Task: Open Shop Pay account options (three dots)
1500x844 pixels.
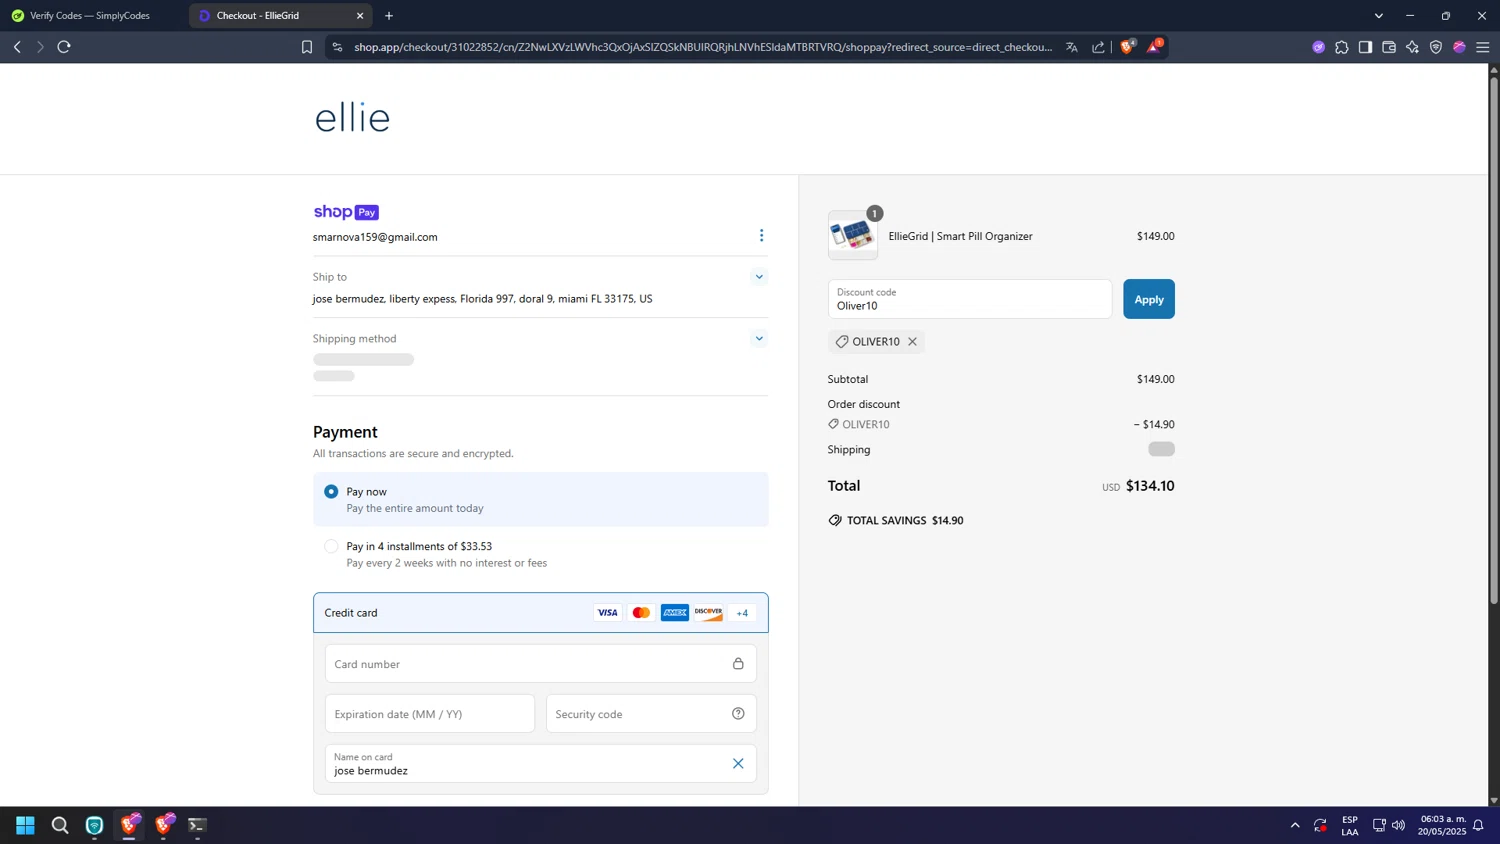Action: coord(761,235)
